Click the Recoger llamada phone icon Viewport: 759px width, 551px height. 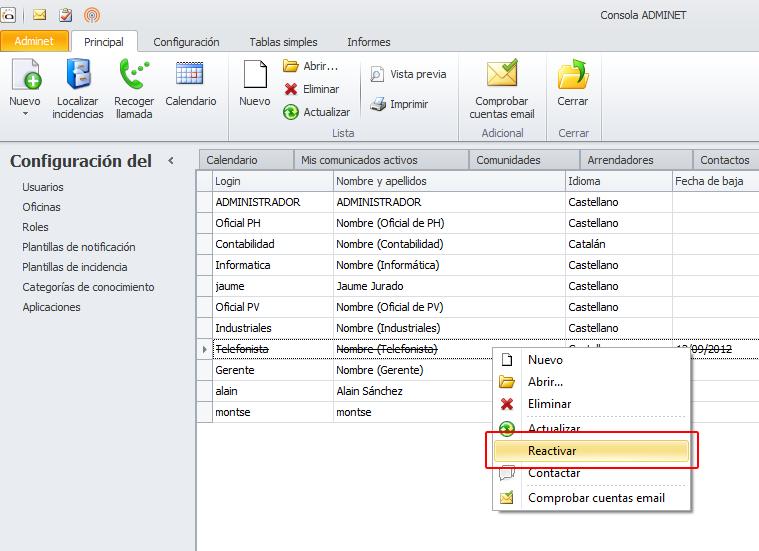pos(133,76)
